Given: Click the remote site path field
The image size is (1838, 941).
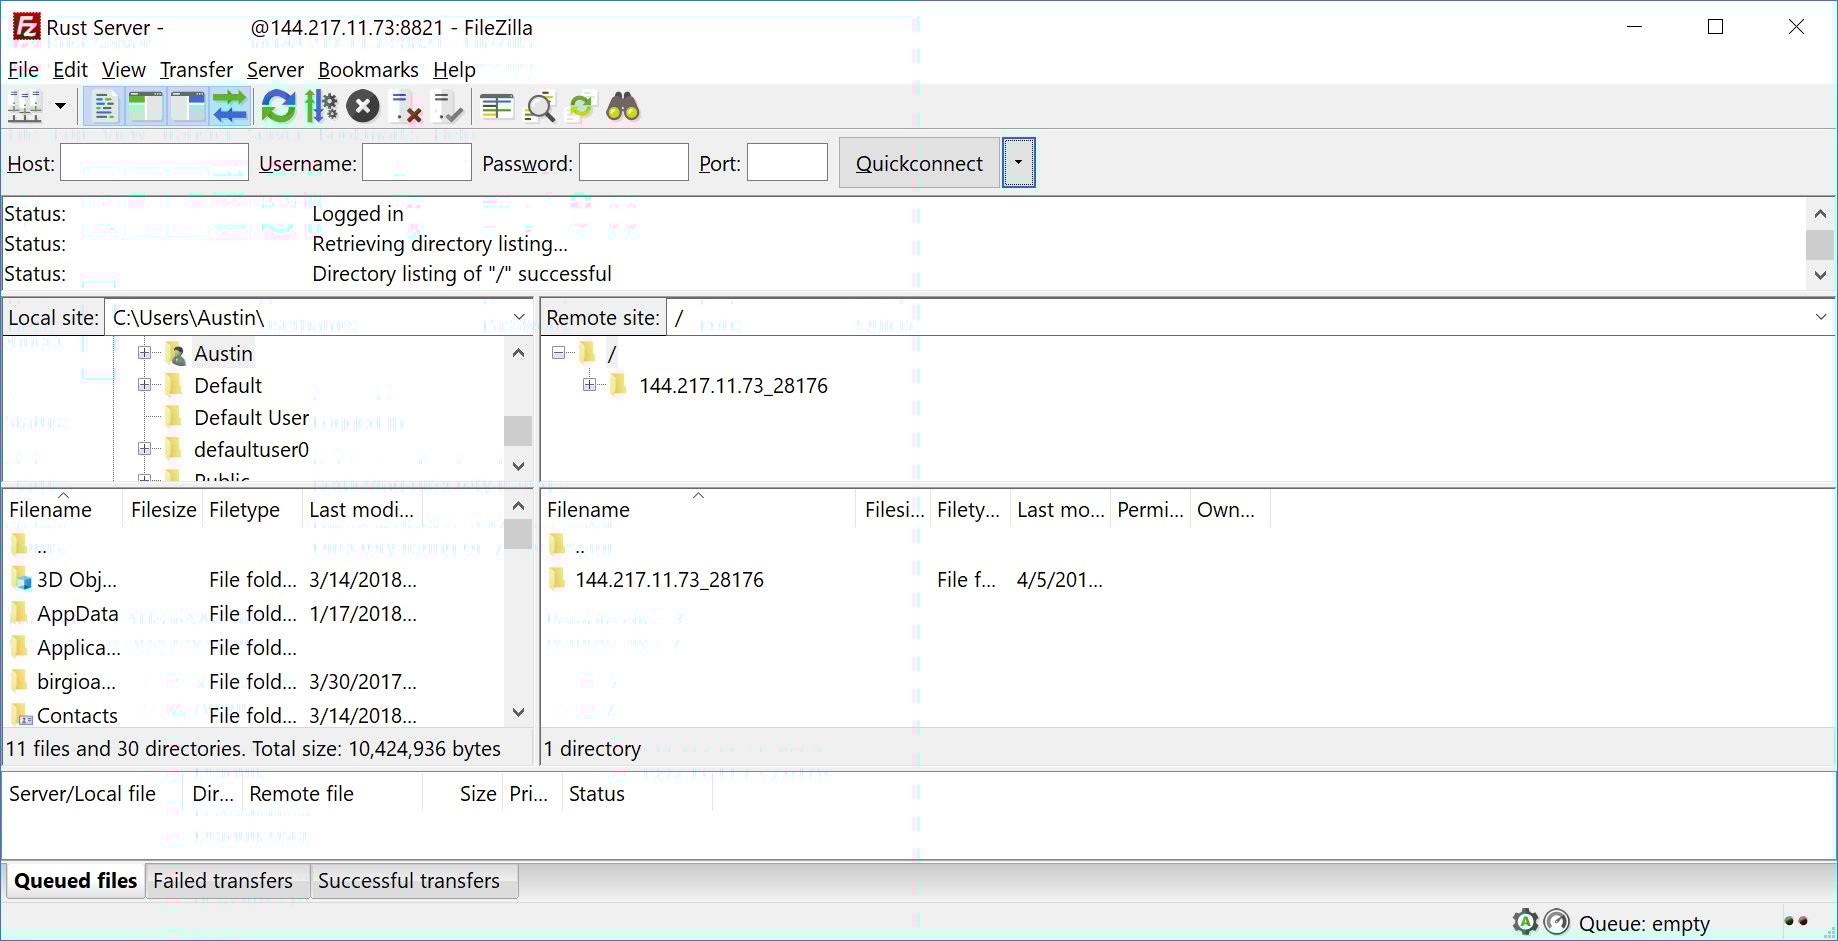Looking at the screenshot, I should tap(1238, 317).
